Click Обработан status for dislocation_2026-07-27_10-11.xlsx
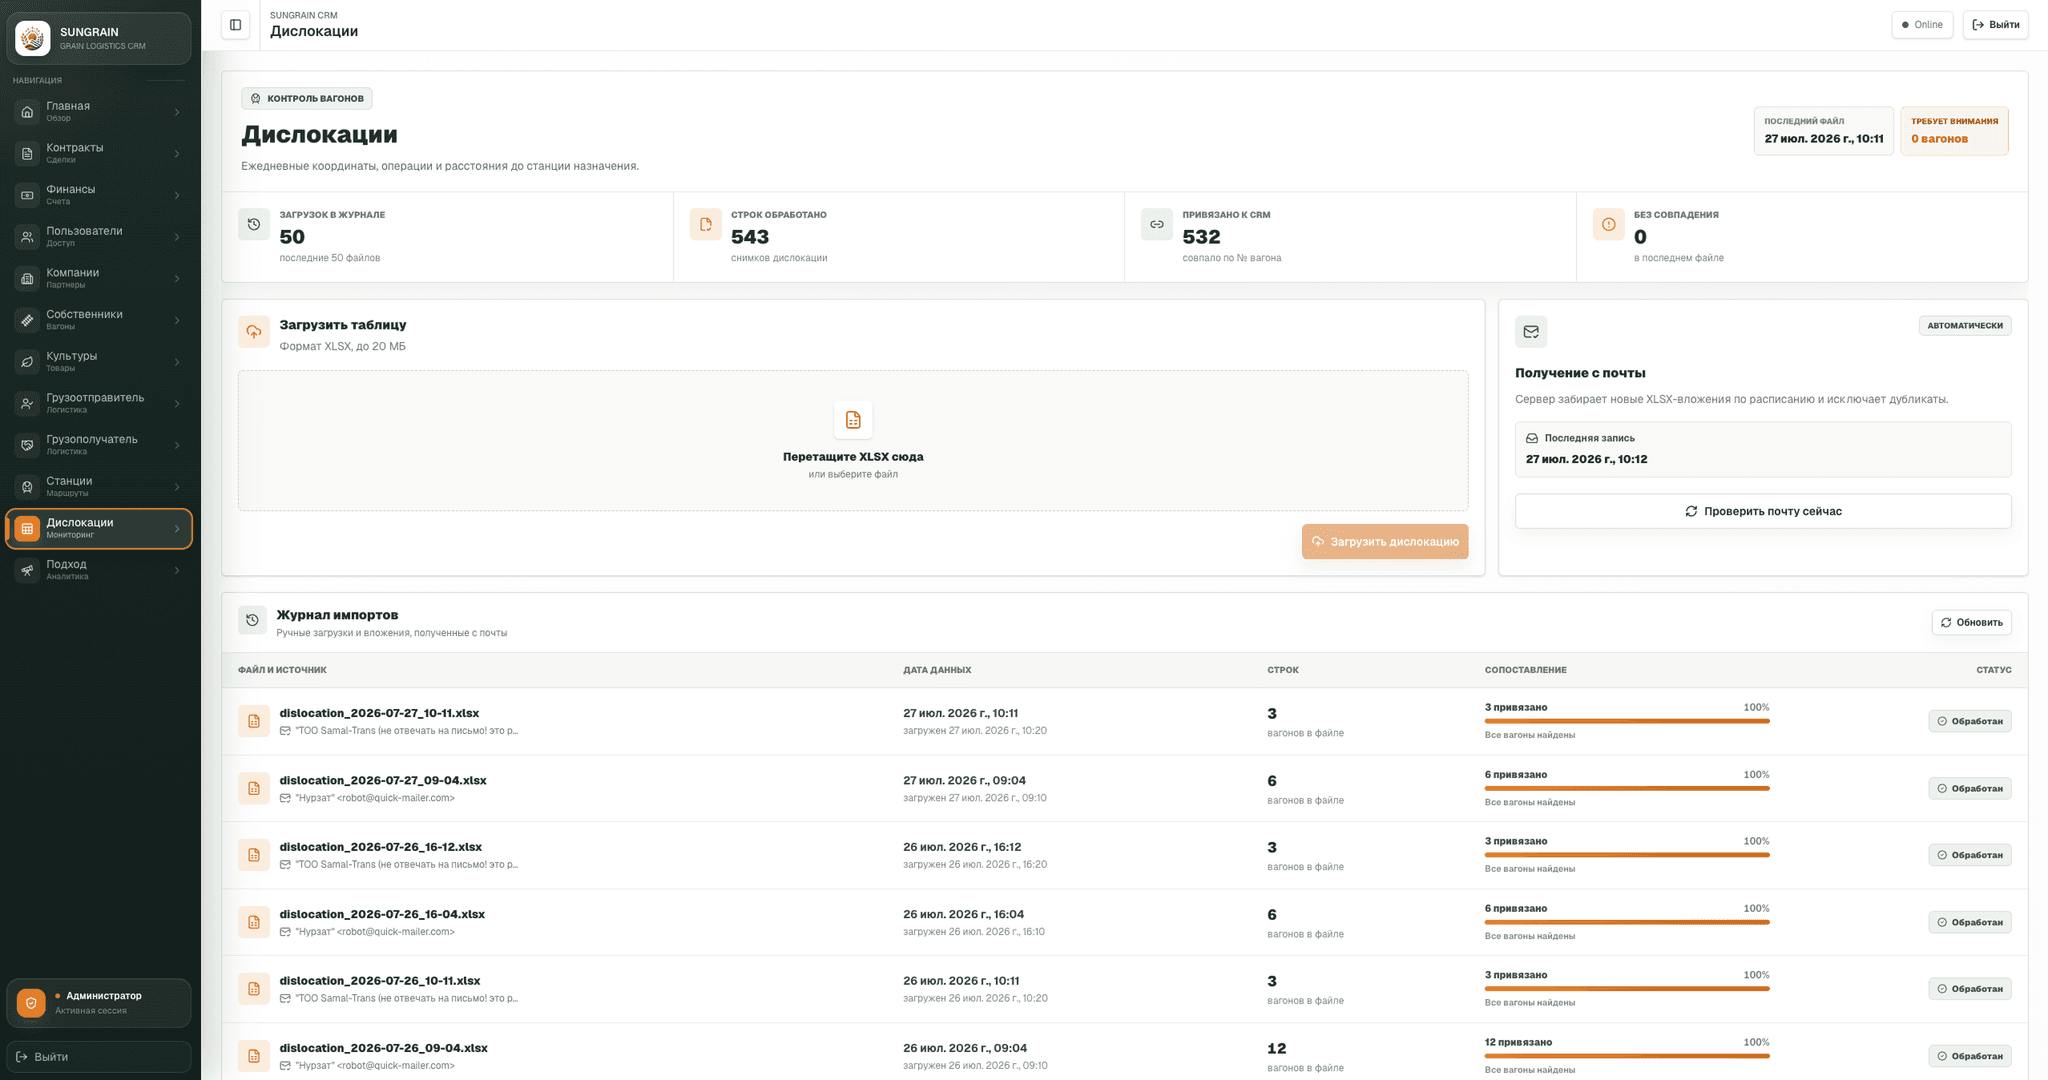This screenshot has height=1080, width=2048. coord(1970,721)
